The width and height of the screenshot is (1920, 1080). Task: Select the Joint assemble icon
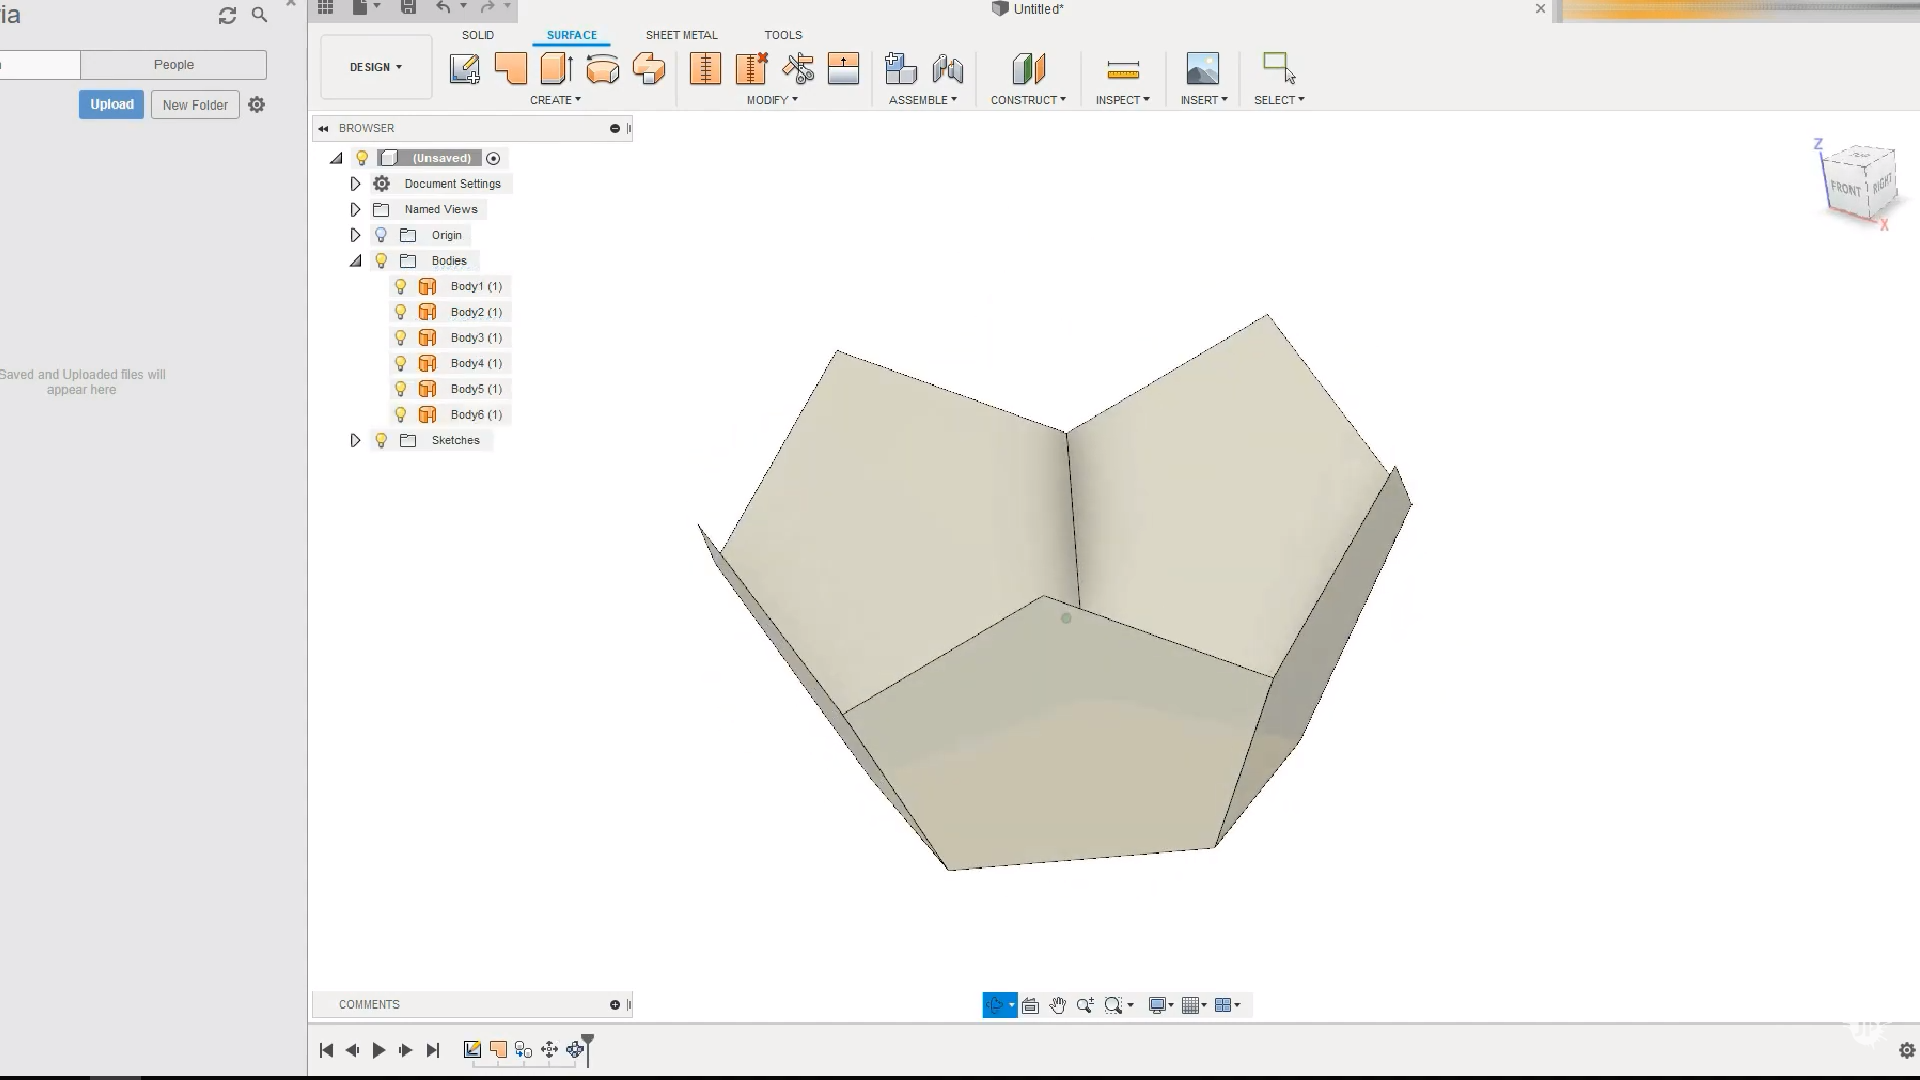[x=947, y=68]
